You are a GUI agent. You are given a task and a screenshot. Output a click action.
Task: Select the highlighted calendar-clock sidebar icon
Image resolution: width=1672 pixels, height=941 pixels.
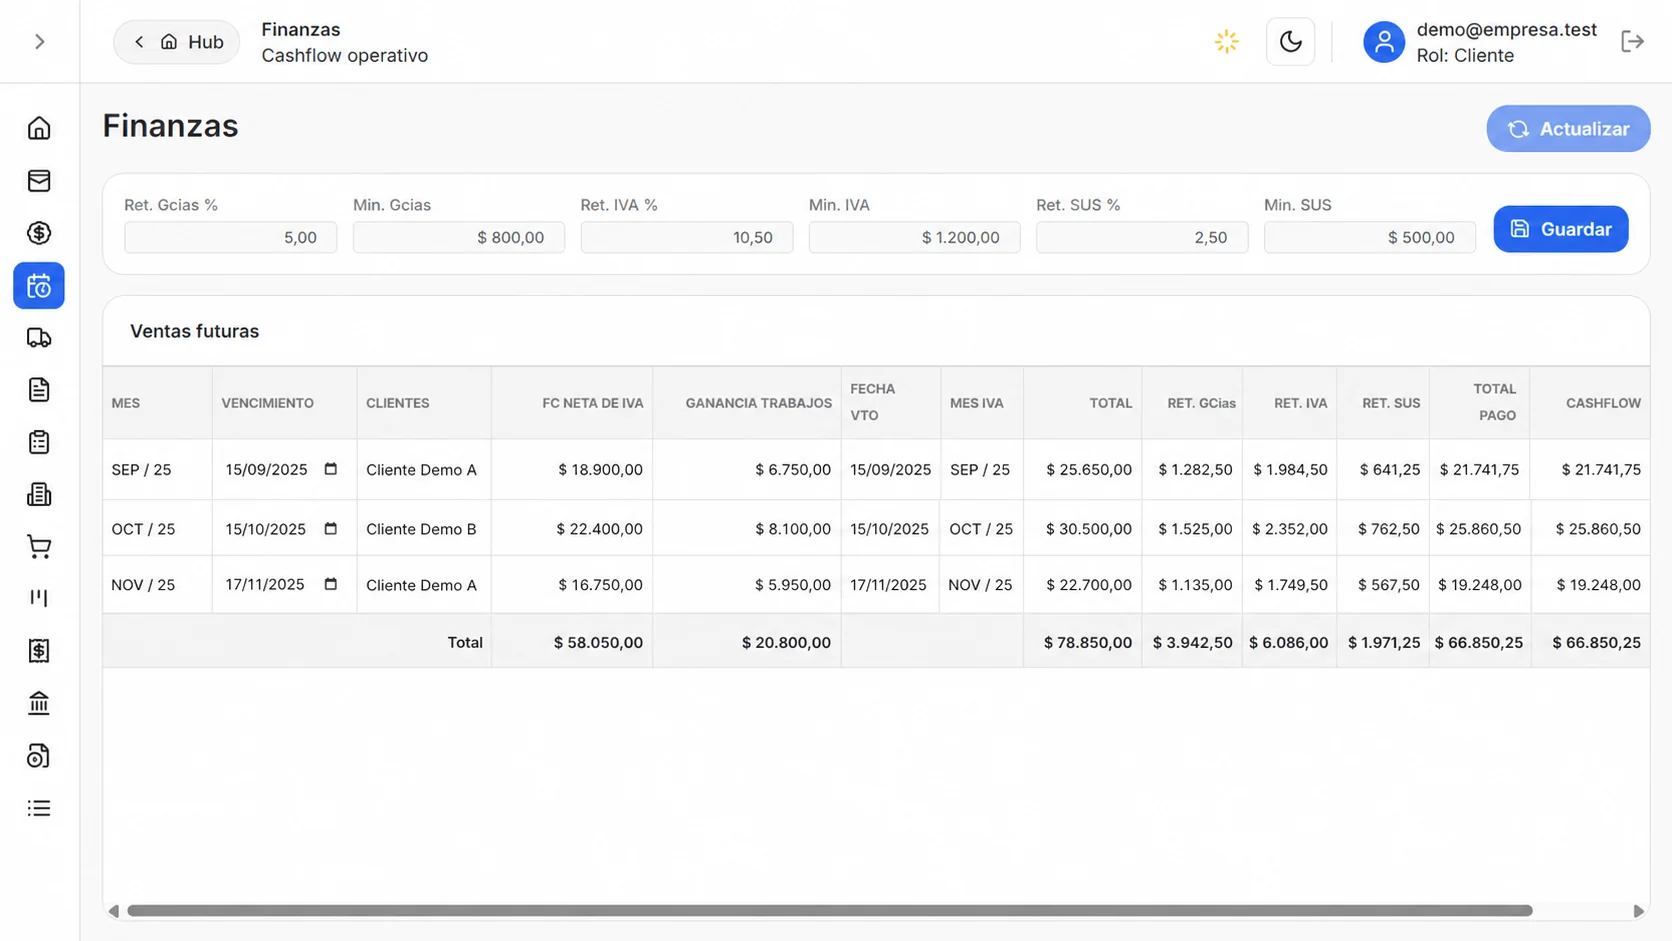[39, 286]
